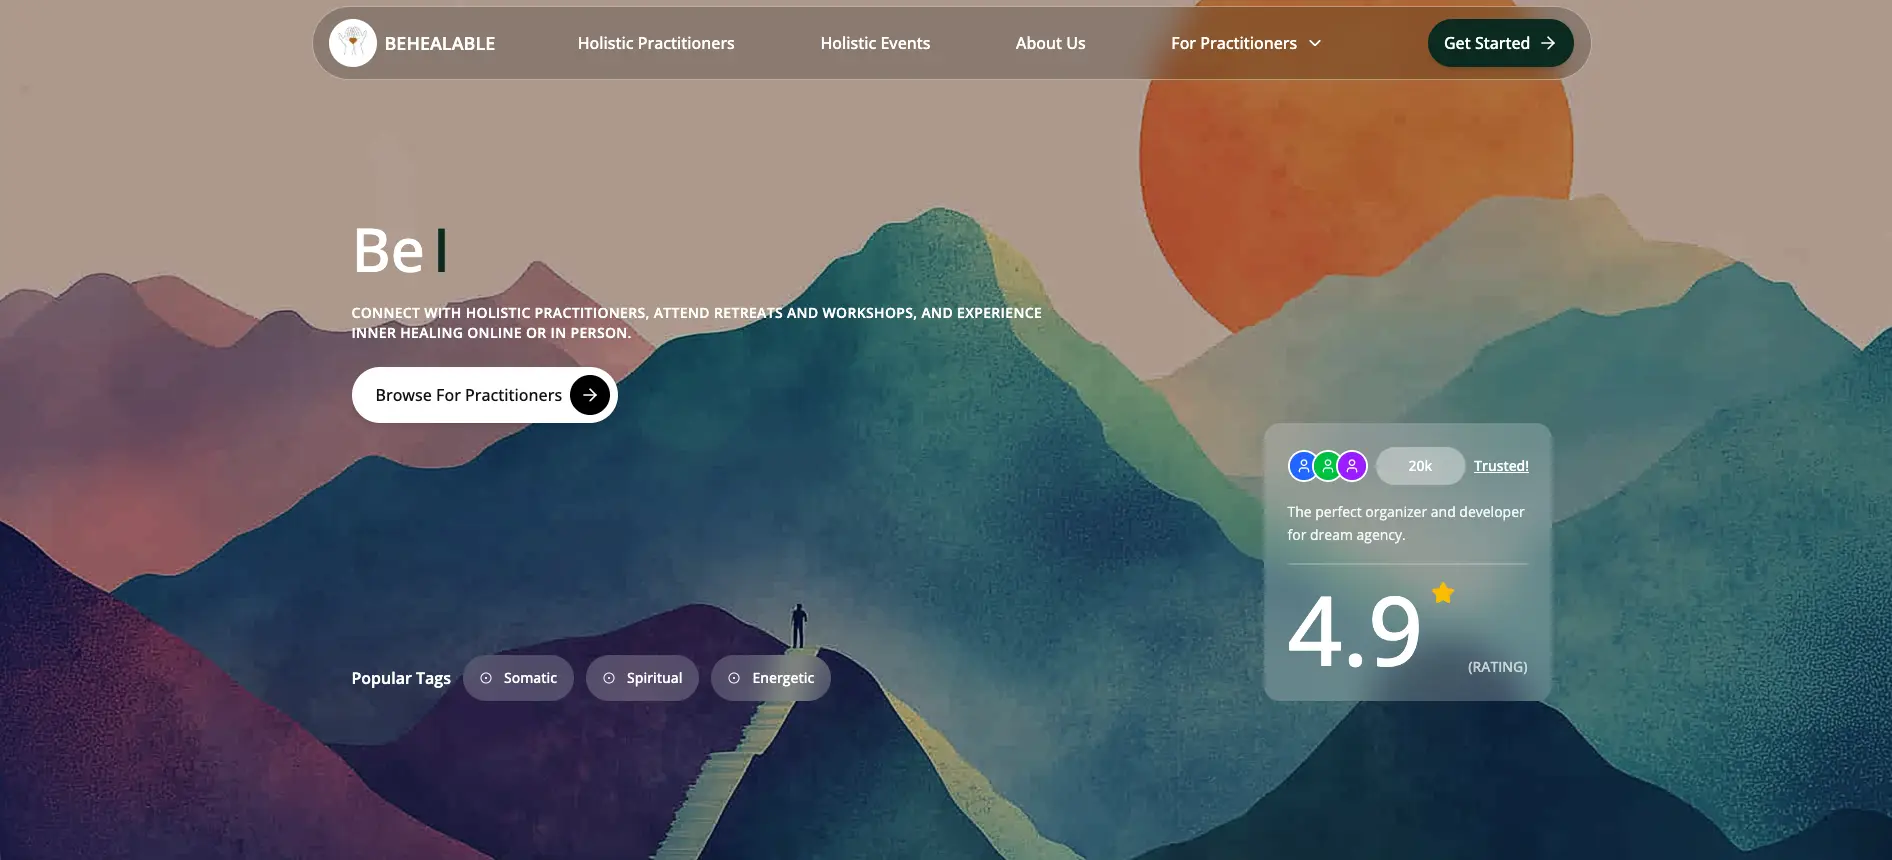The width and height of the screenshot is (1892, 860).
Task: Click the blue user avatar icon
Action: 1302,466
